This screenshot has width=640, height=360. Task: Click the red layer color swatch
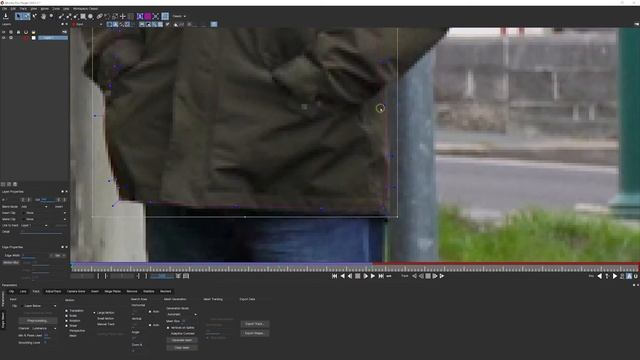(x=26, y=38)
